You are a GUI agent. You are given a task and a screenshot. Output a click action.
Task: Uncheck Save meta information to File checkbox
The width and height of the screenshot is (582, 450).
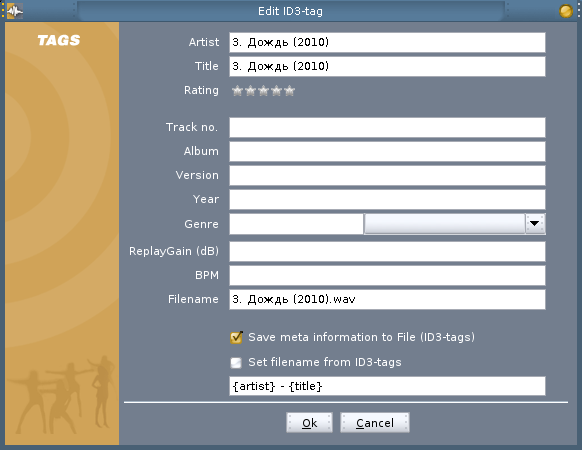236,337
